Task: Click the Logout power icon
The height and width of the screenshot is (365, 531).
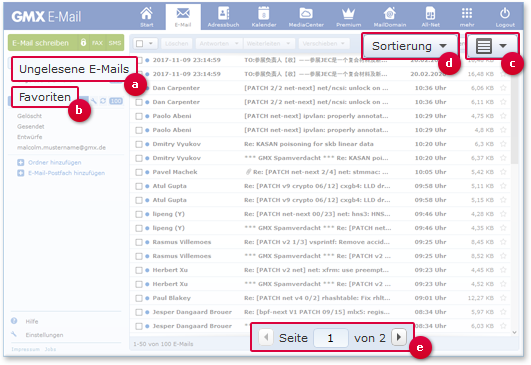Action: click(505, 17)
